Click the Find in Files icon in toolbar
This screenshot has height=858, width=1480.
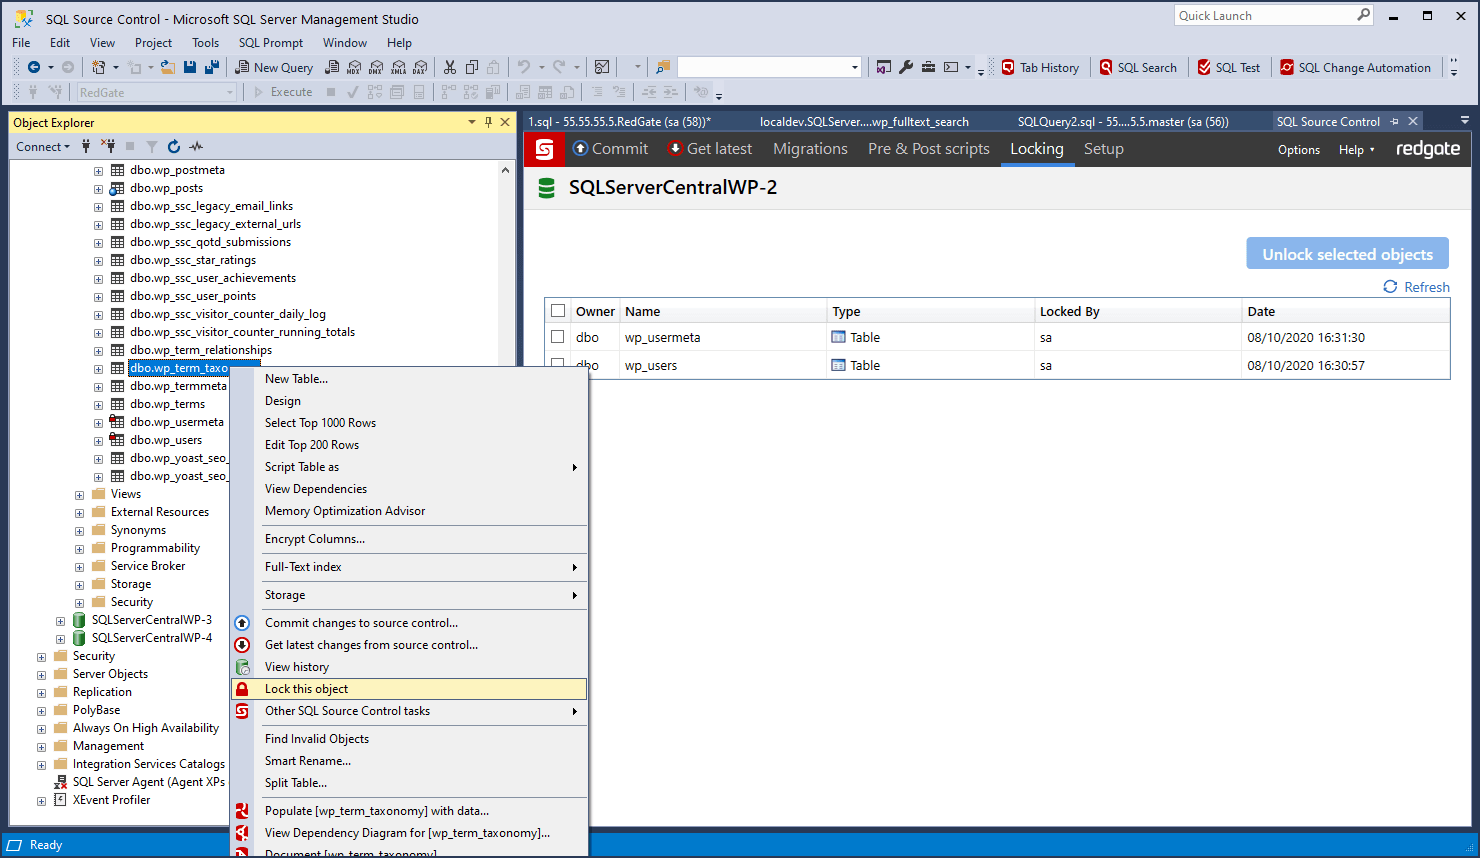662,67
